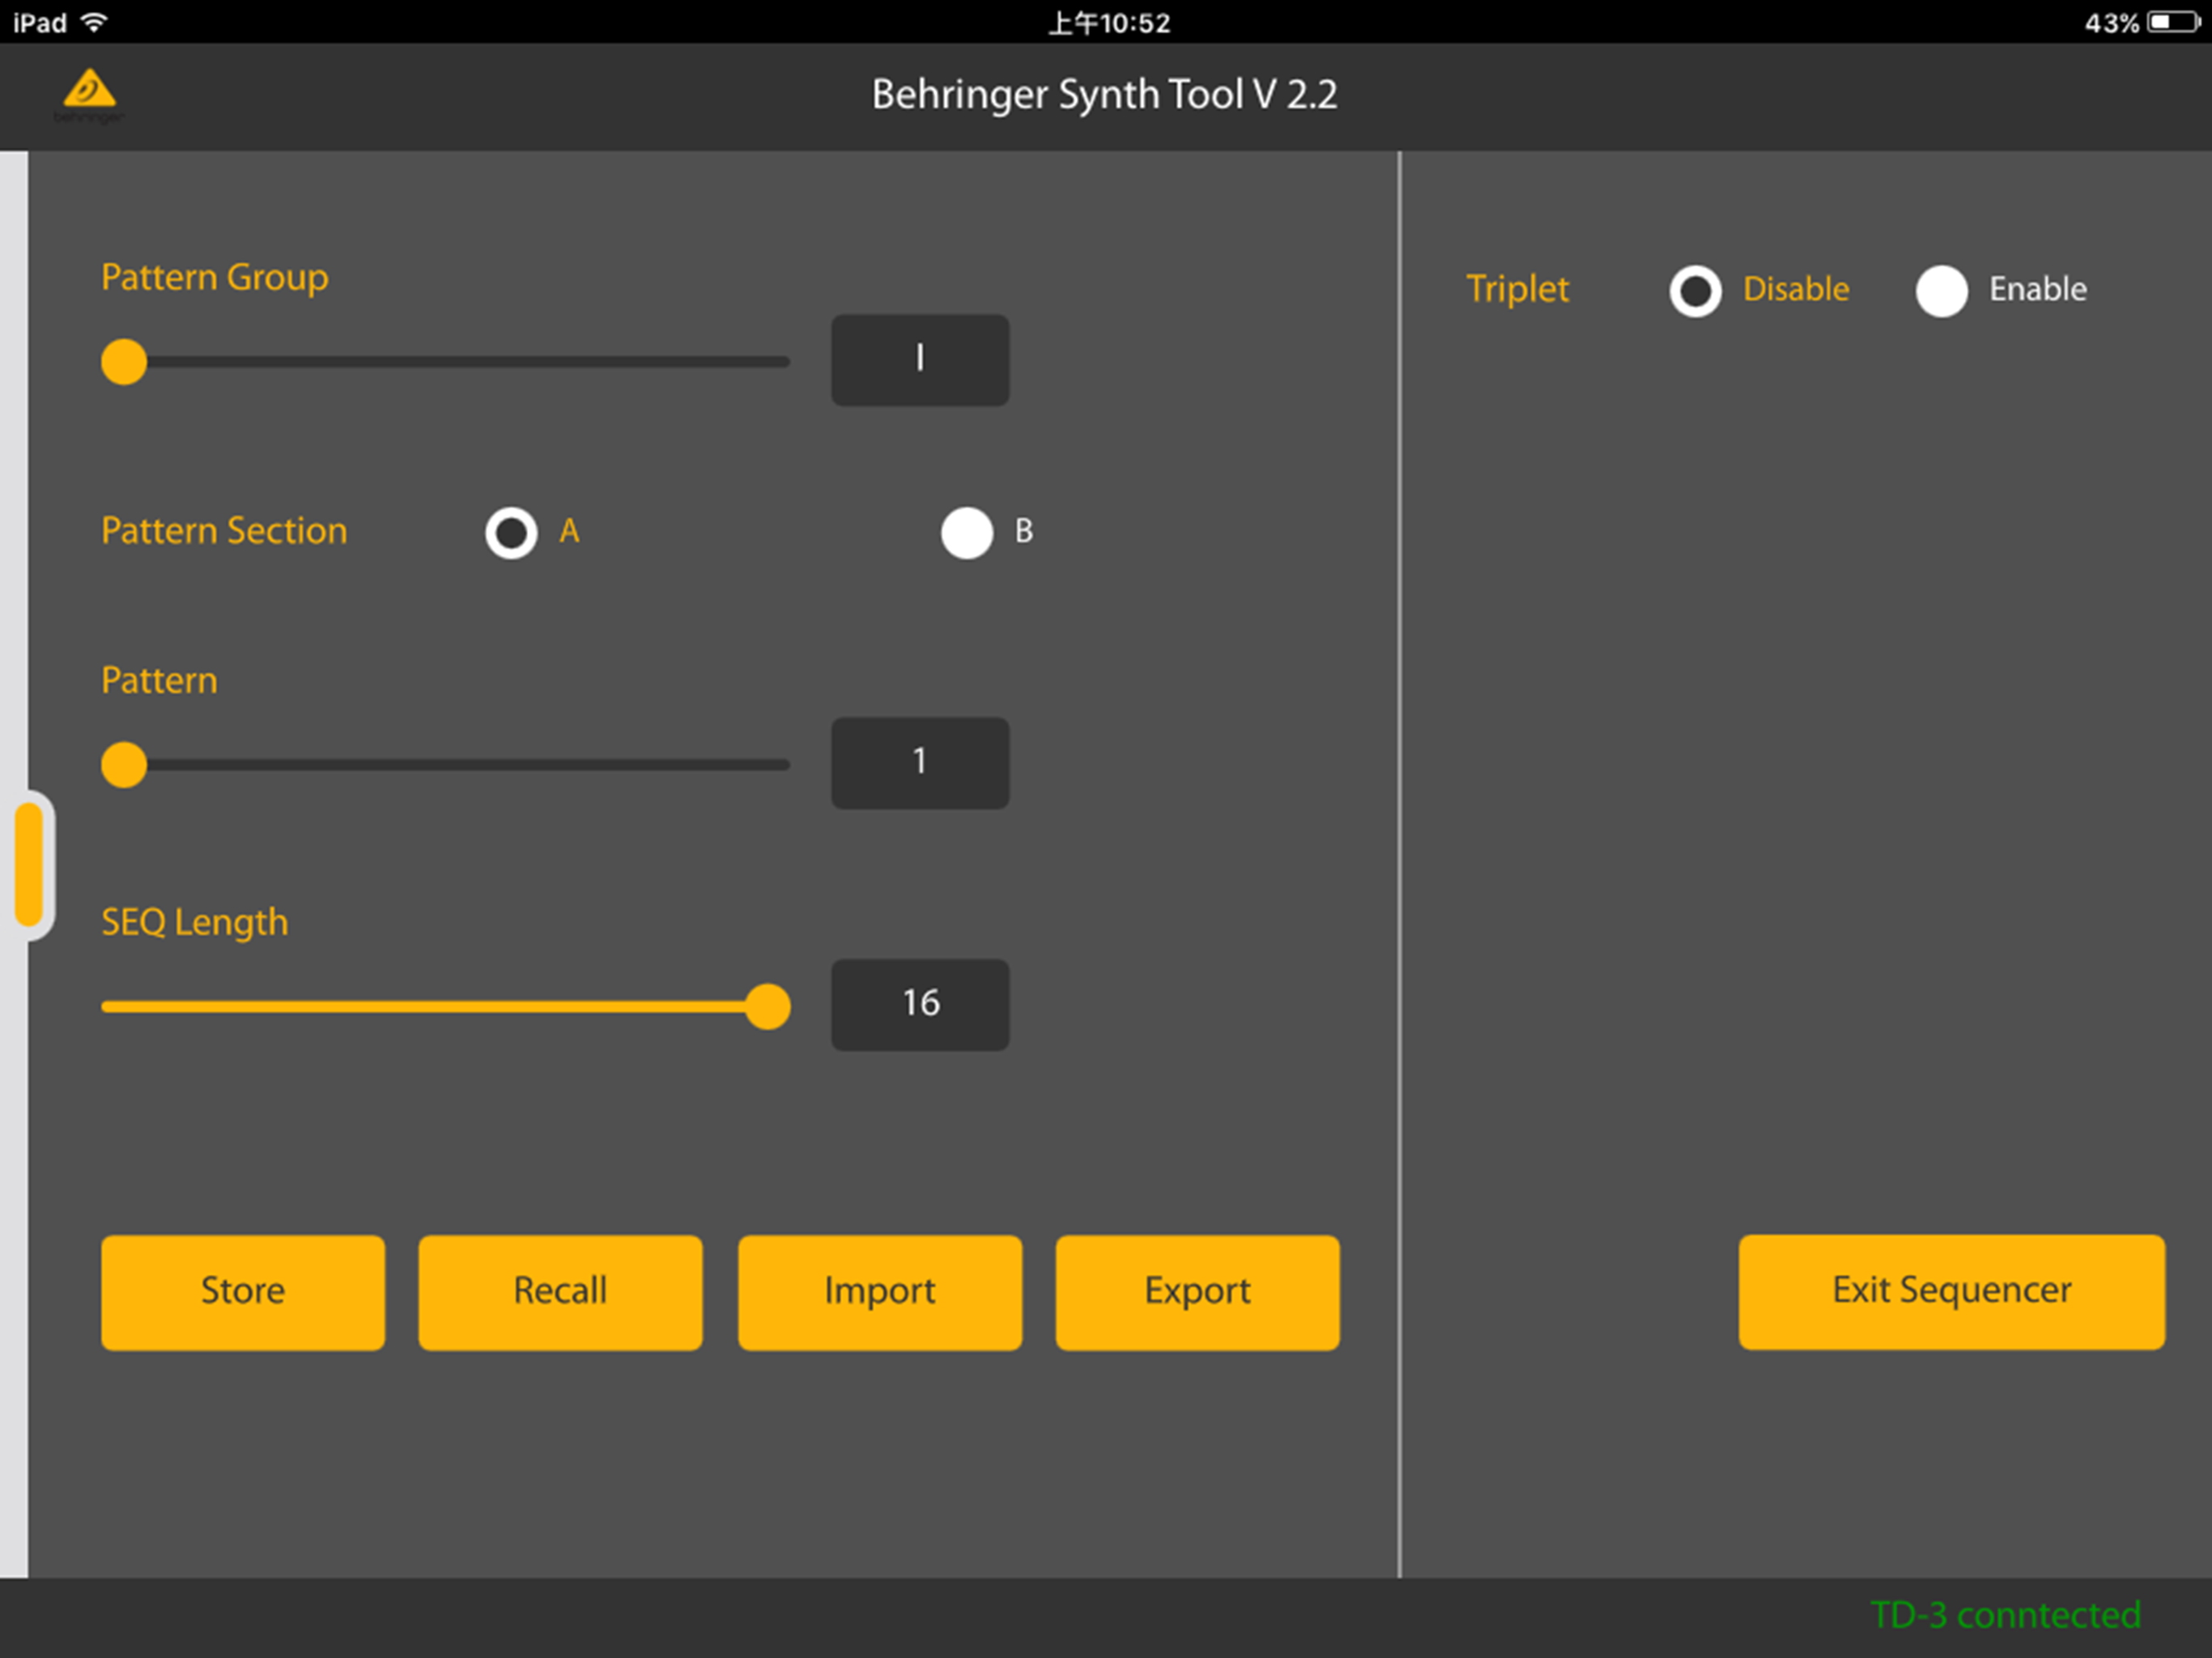
Task: Tap the battery indicator icon
Action: coord(2172,22)
